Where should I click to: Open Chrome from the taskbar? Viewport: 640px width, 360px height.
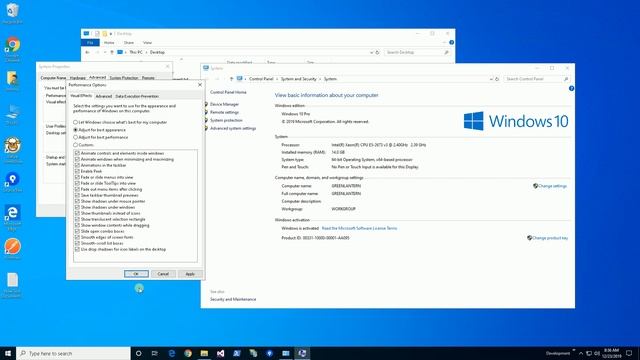click(x=188, y=353)
